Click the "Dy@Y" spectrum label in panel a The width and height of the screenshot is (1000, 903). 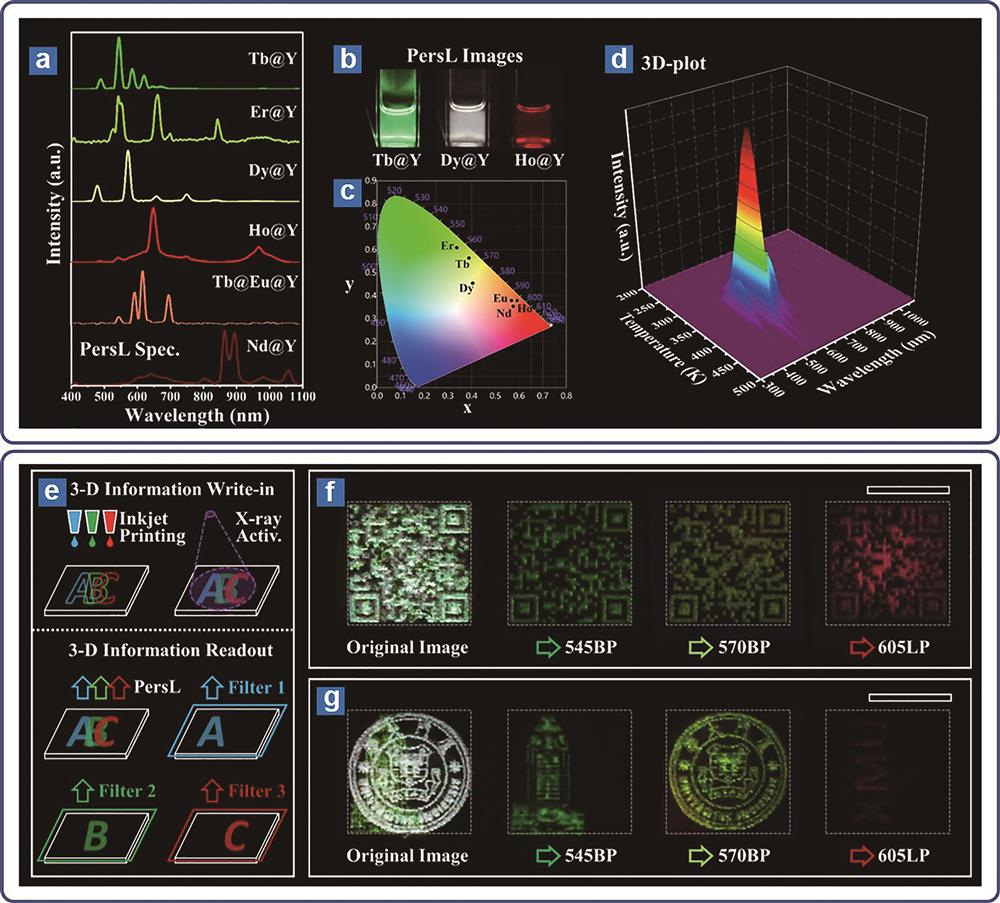(273, 171)
